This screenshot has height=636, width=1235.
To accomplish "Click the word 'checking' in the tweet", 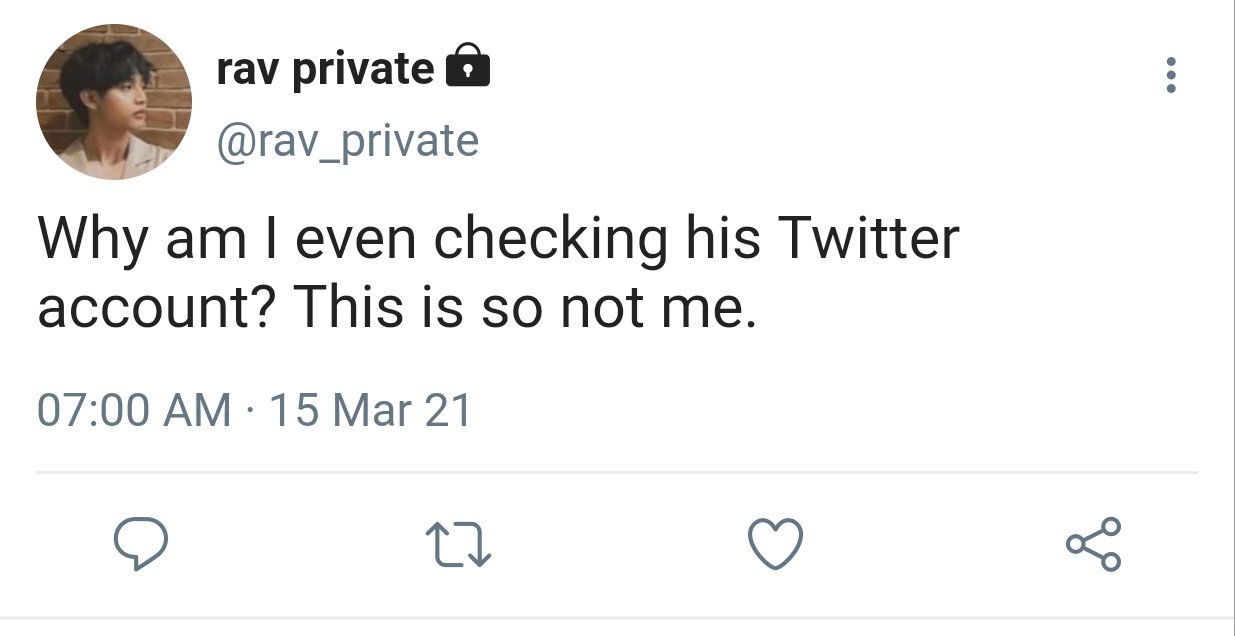I will tap(550, 242).
